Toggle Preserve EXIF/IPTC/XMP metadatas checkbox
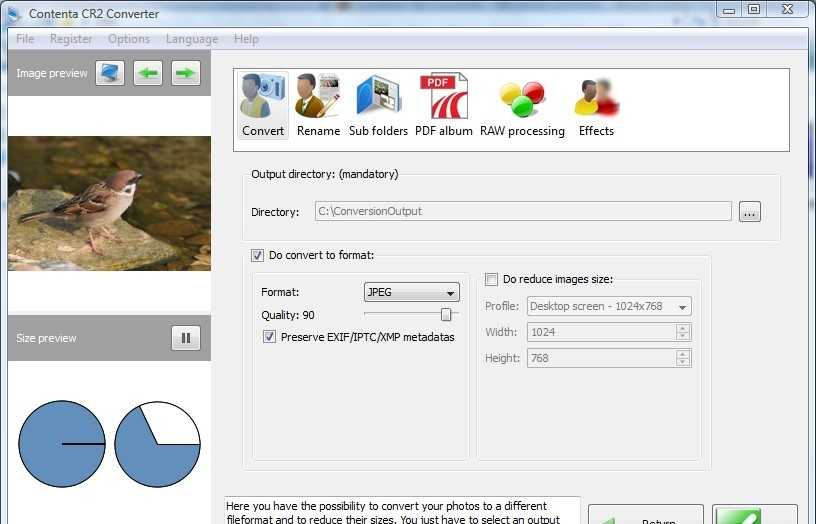The image size is (816, 524). [x=269, y=337]
